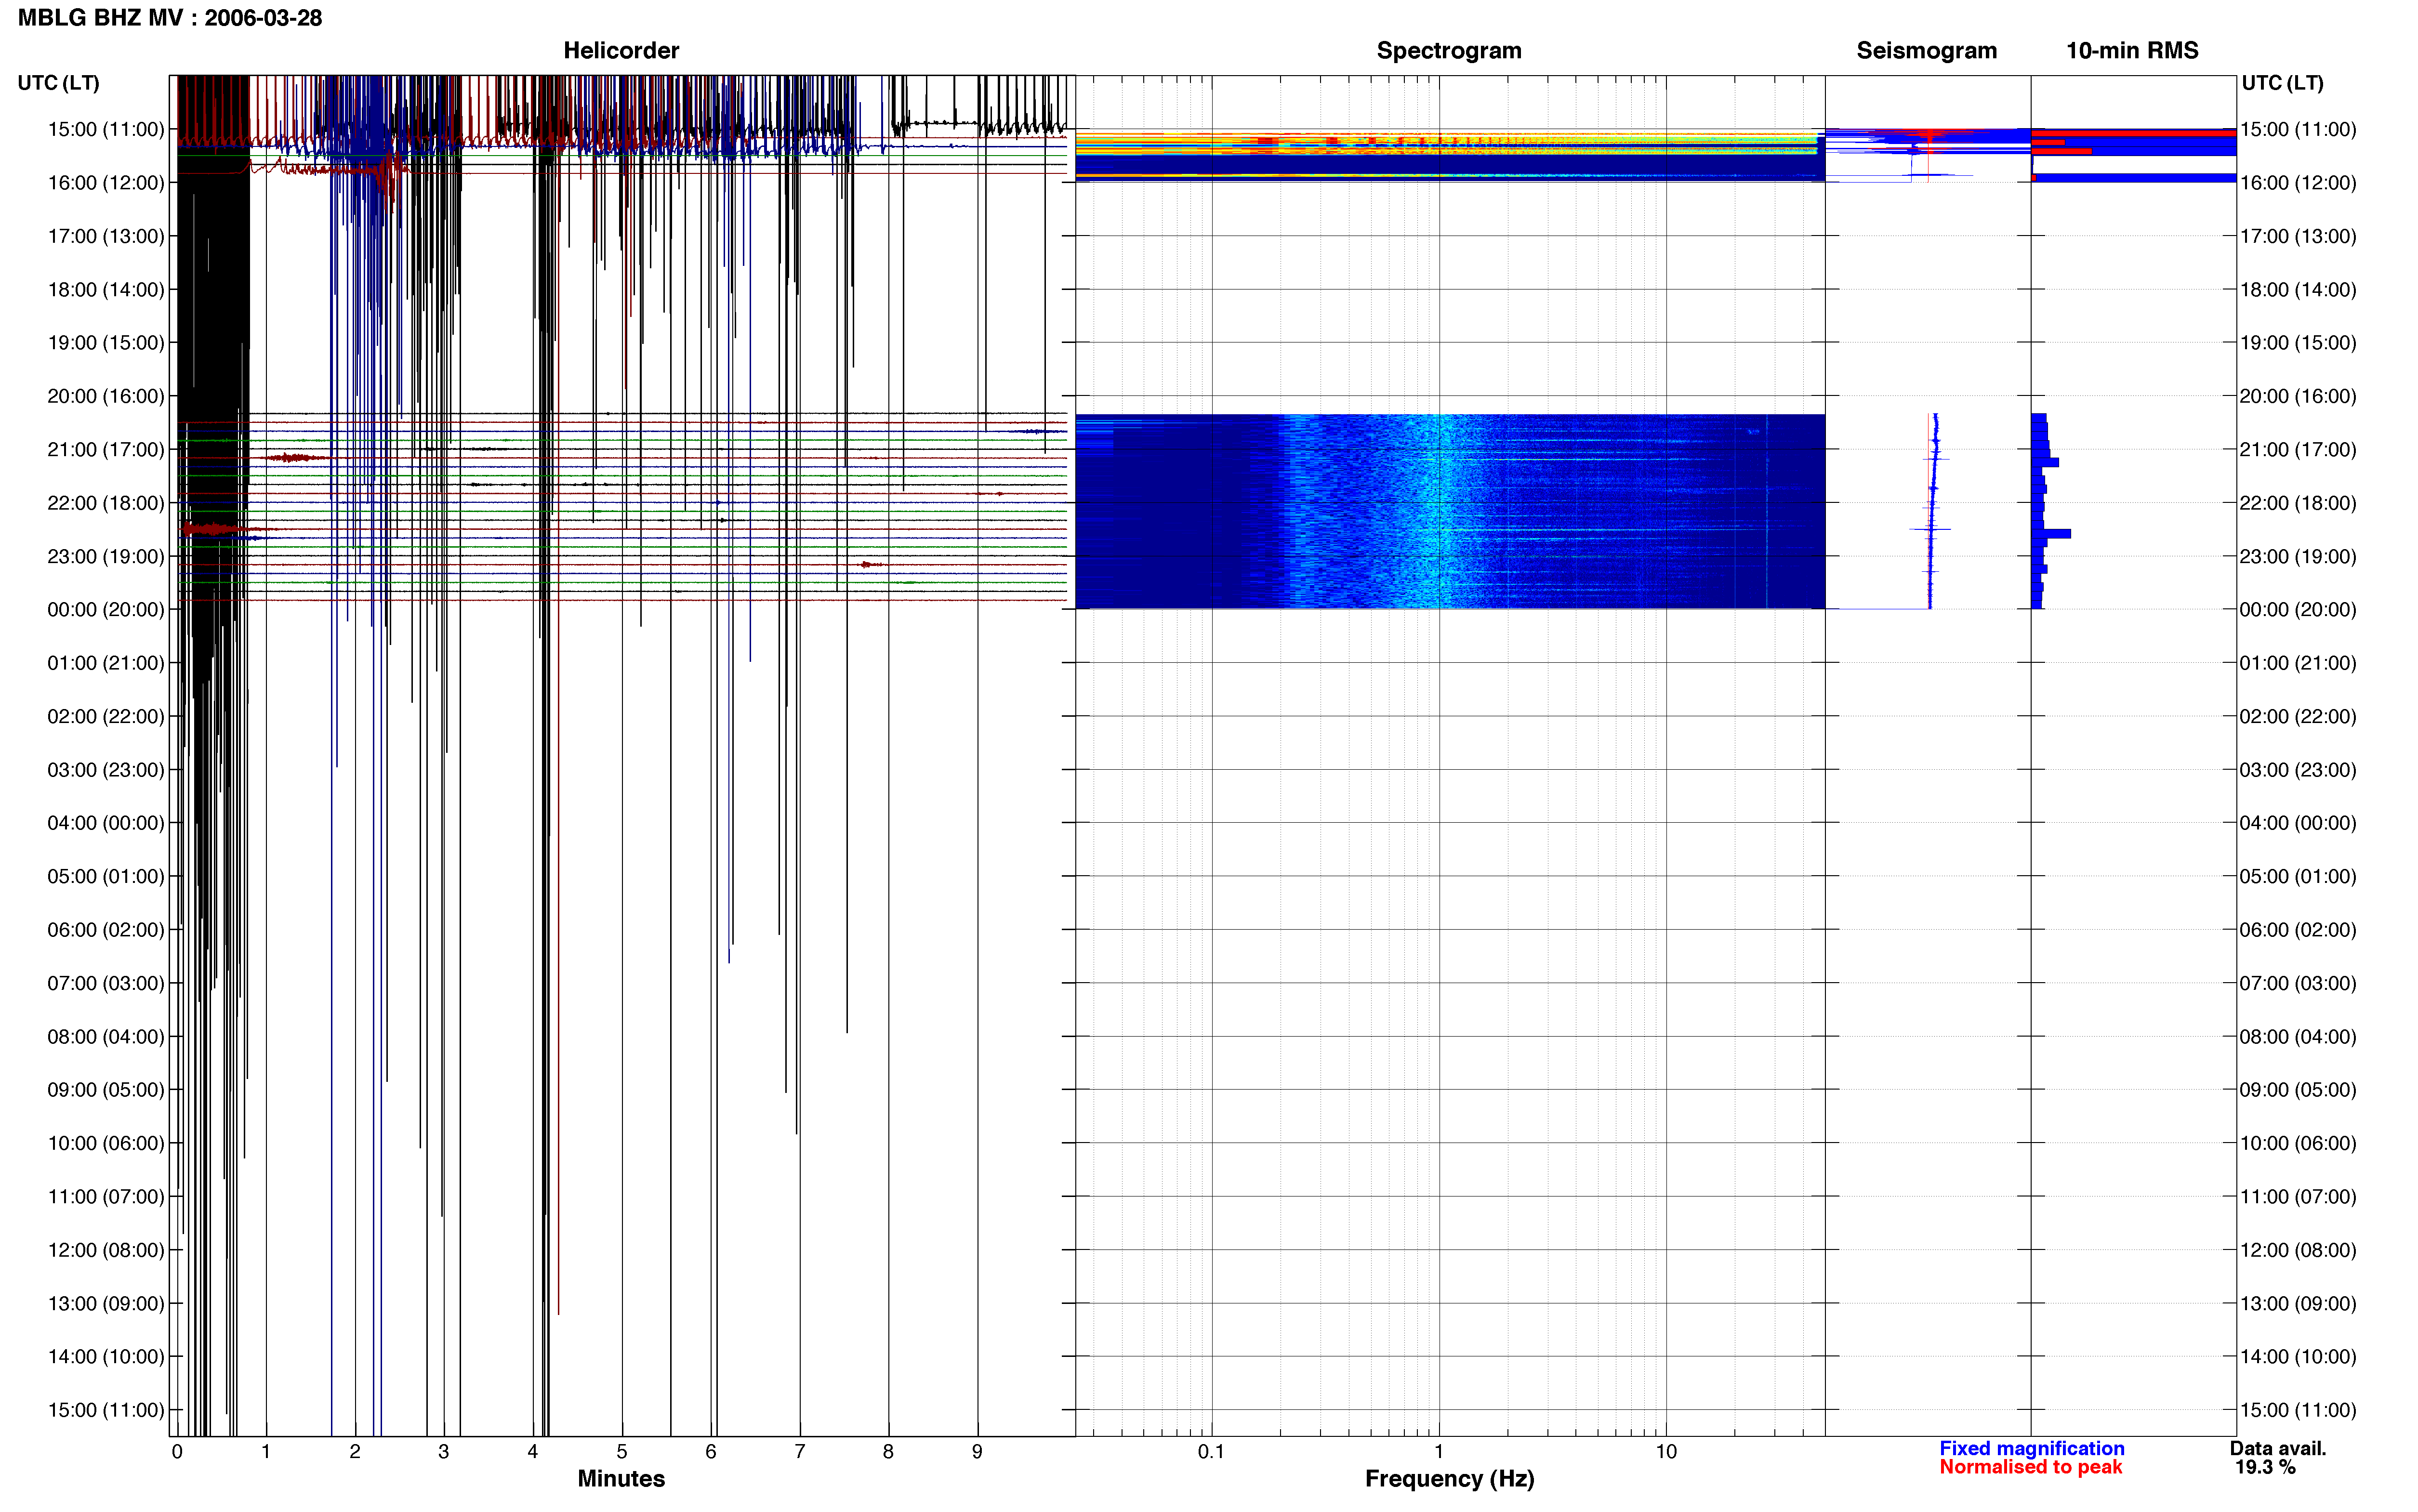
Task: Click the 'Helicorder' panel heading
Action: [x=621, y=50]
